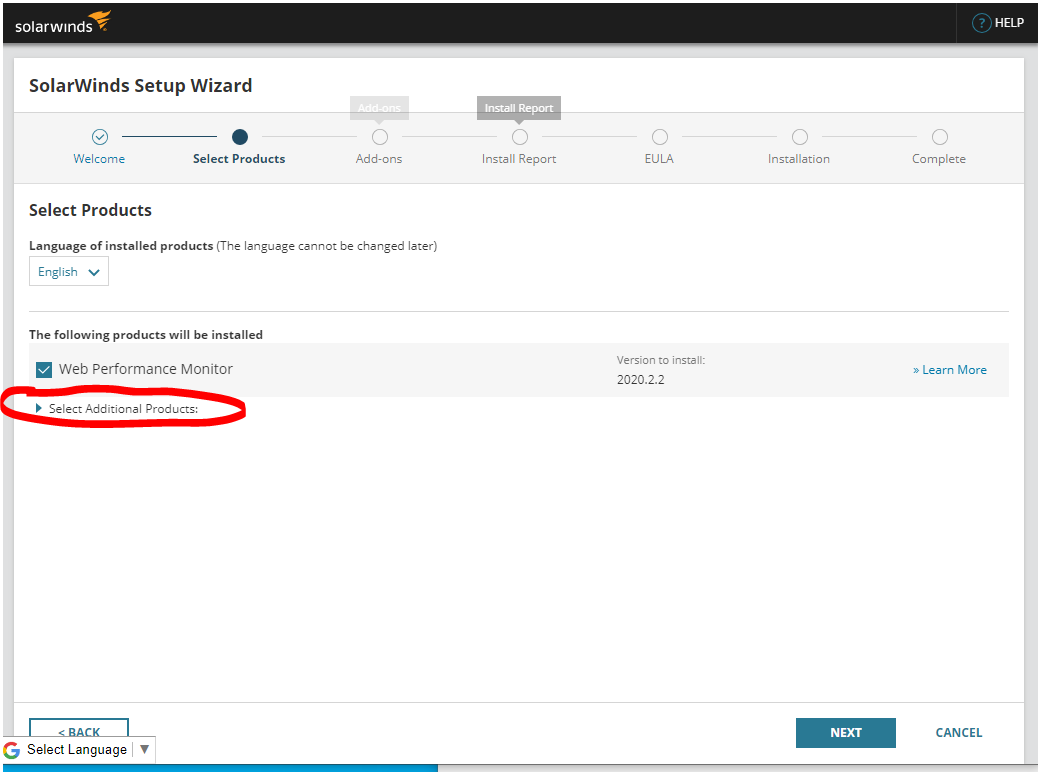This screenshot has height=772, width=1038.
Task: Click the Install Report tooltip label
Action: [519, 108]
